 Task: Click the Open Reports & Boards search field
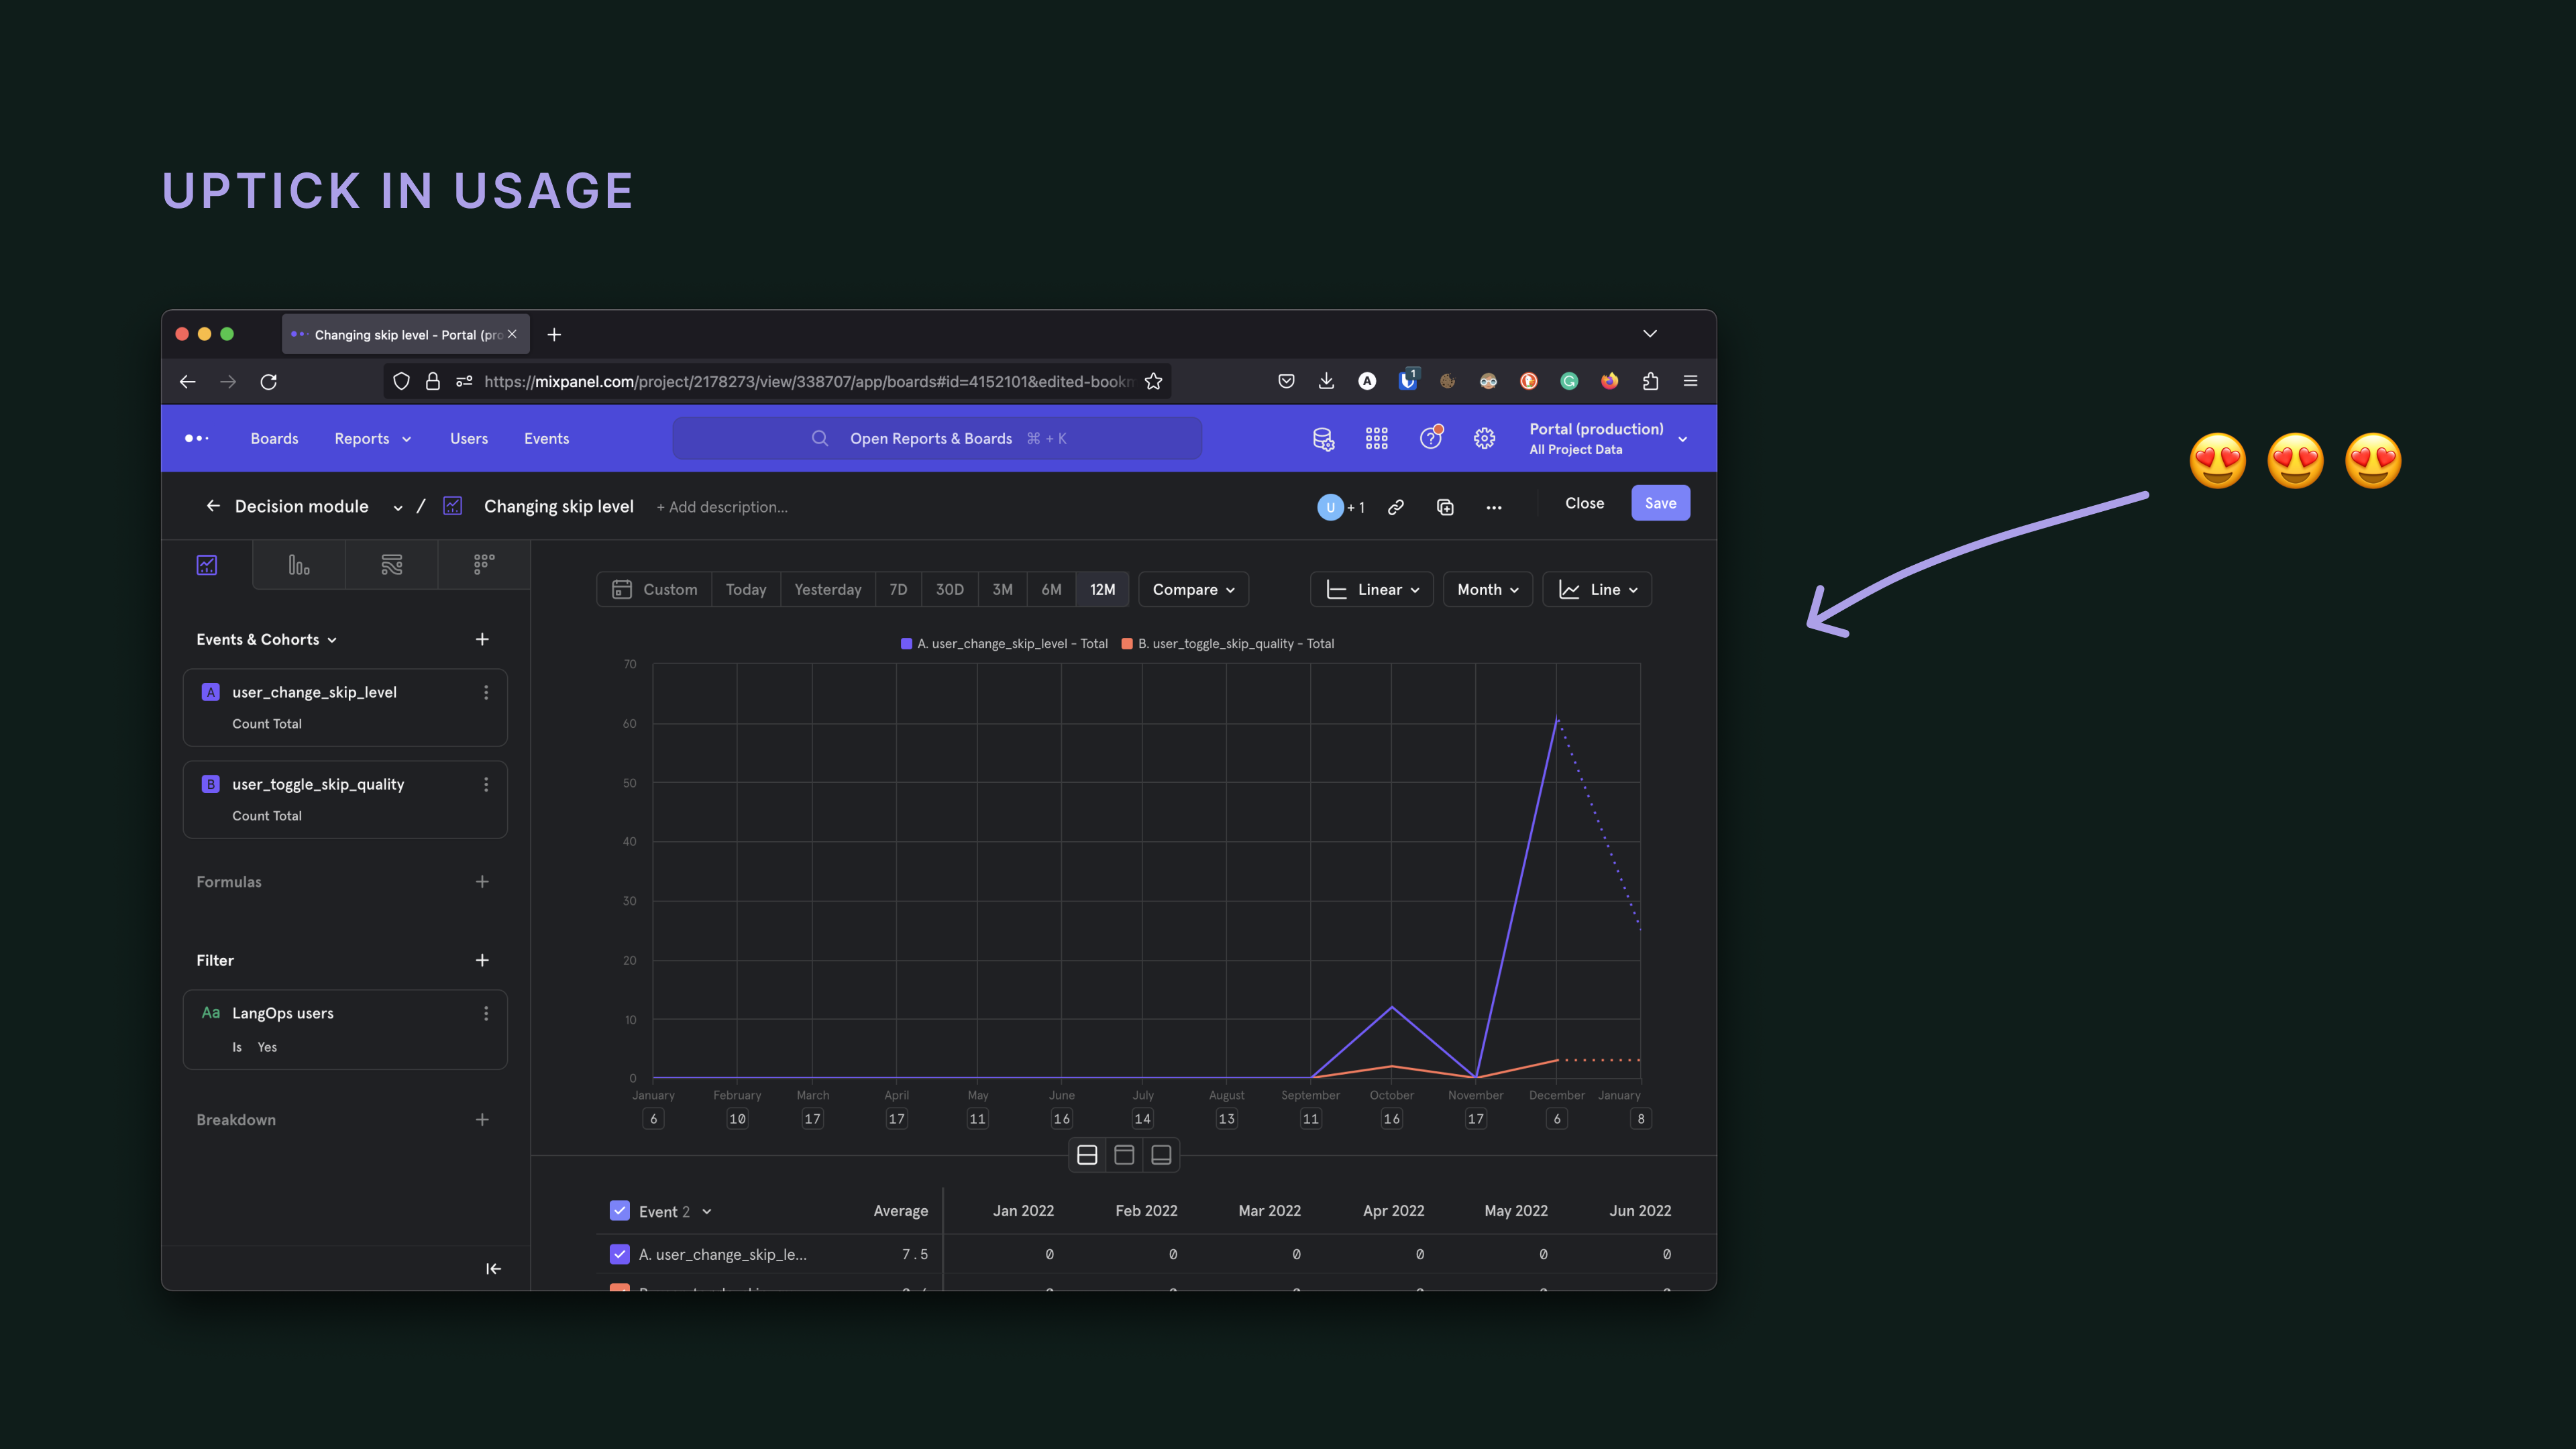coord(937,438)
